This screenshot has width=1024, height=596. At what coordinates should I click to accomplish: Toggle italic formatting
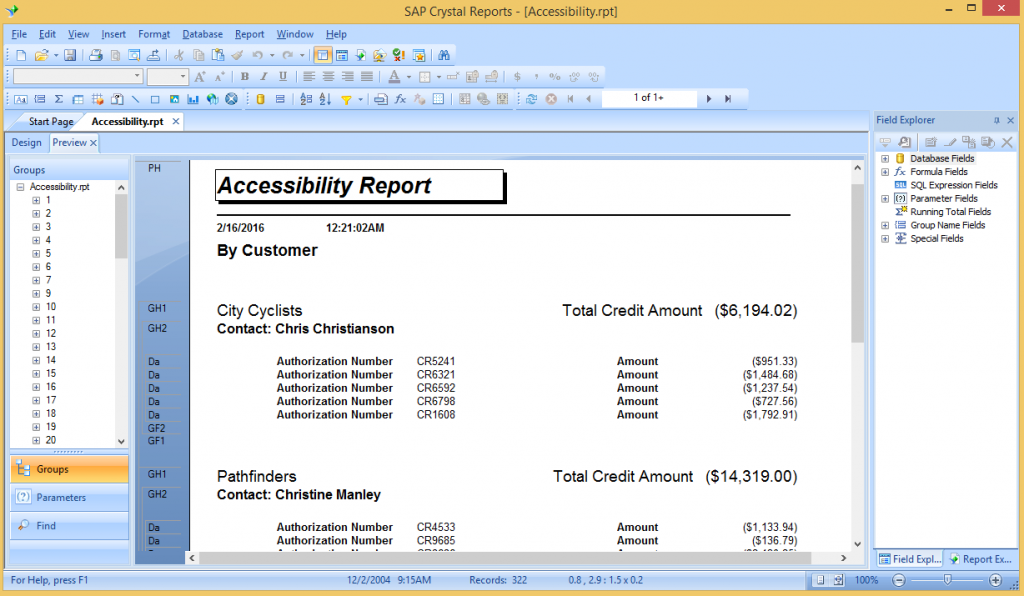pyautogui.click(x=264, y=76)
